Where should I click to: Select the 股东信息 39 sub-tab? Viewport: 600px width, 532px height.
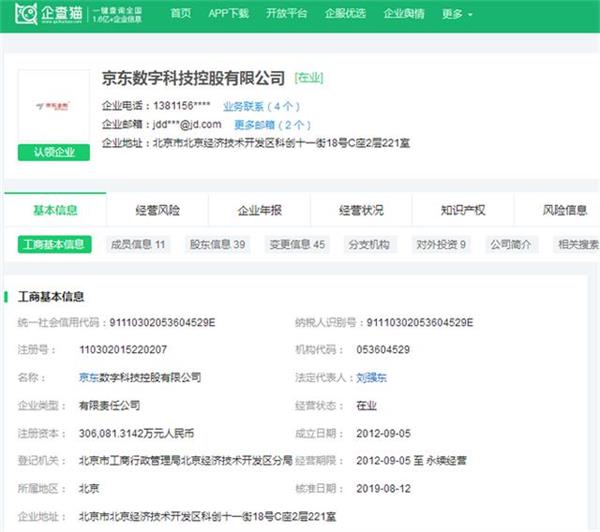tap(218, 244)
